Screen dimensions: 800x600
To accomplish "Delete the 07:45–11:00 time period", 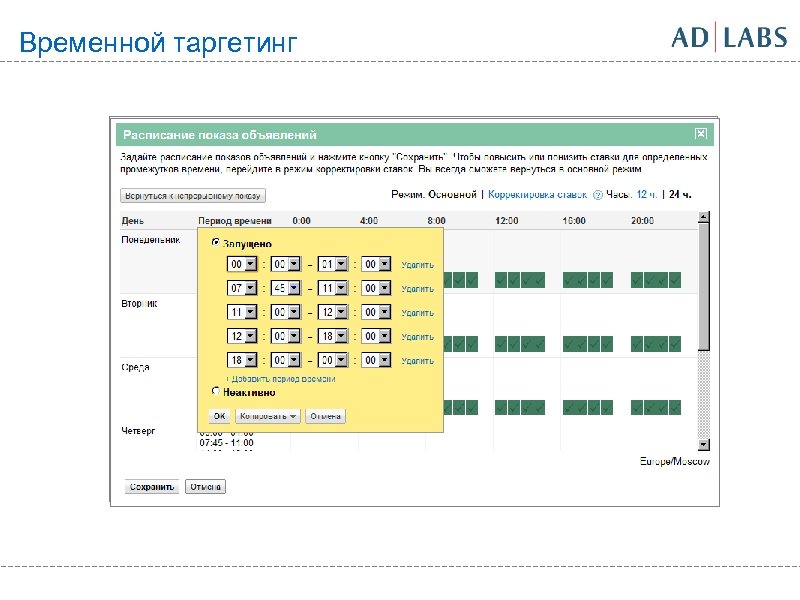I will tap(417, 289).
